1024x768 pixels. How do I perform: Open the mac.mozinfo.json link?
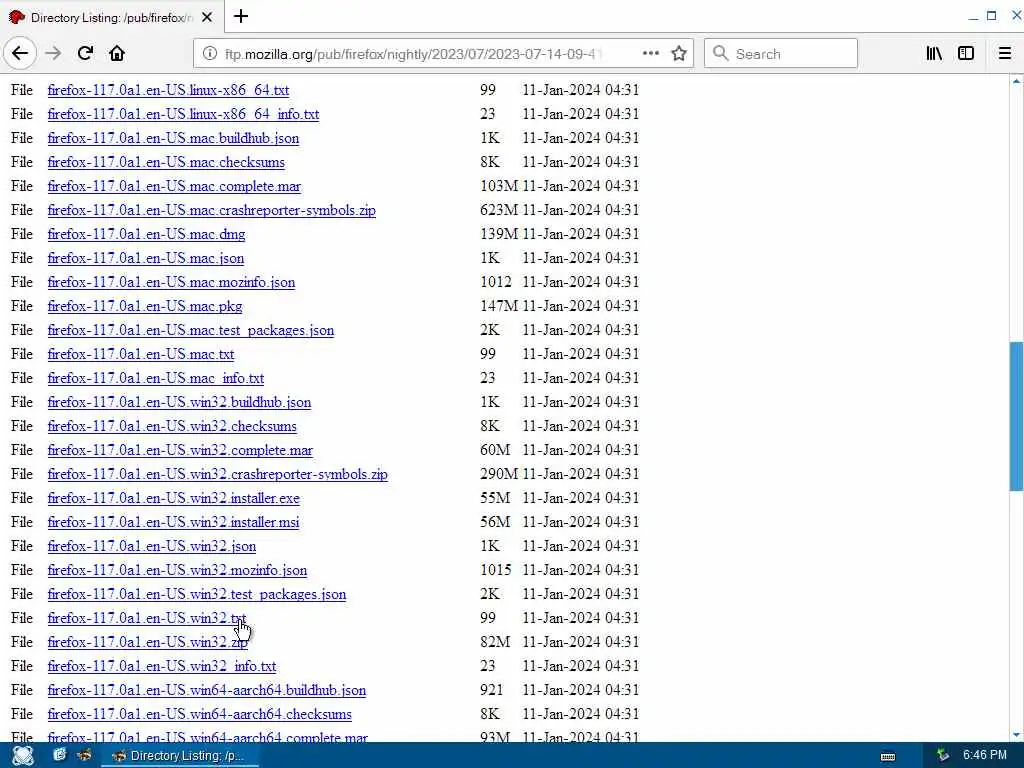tap(171, 282)
